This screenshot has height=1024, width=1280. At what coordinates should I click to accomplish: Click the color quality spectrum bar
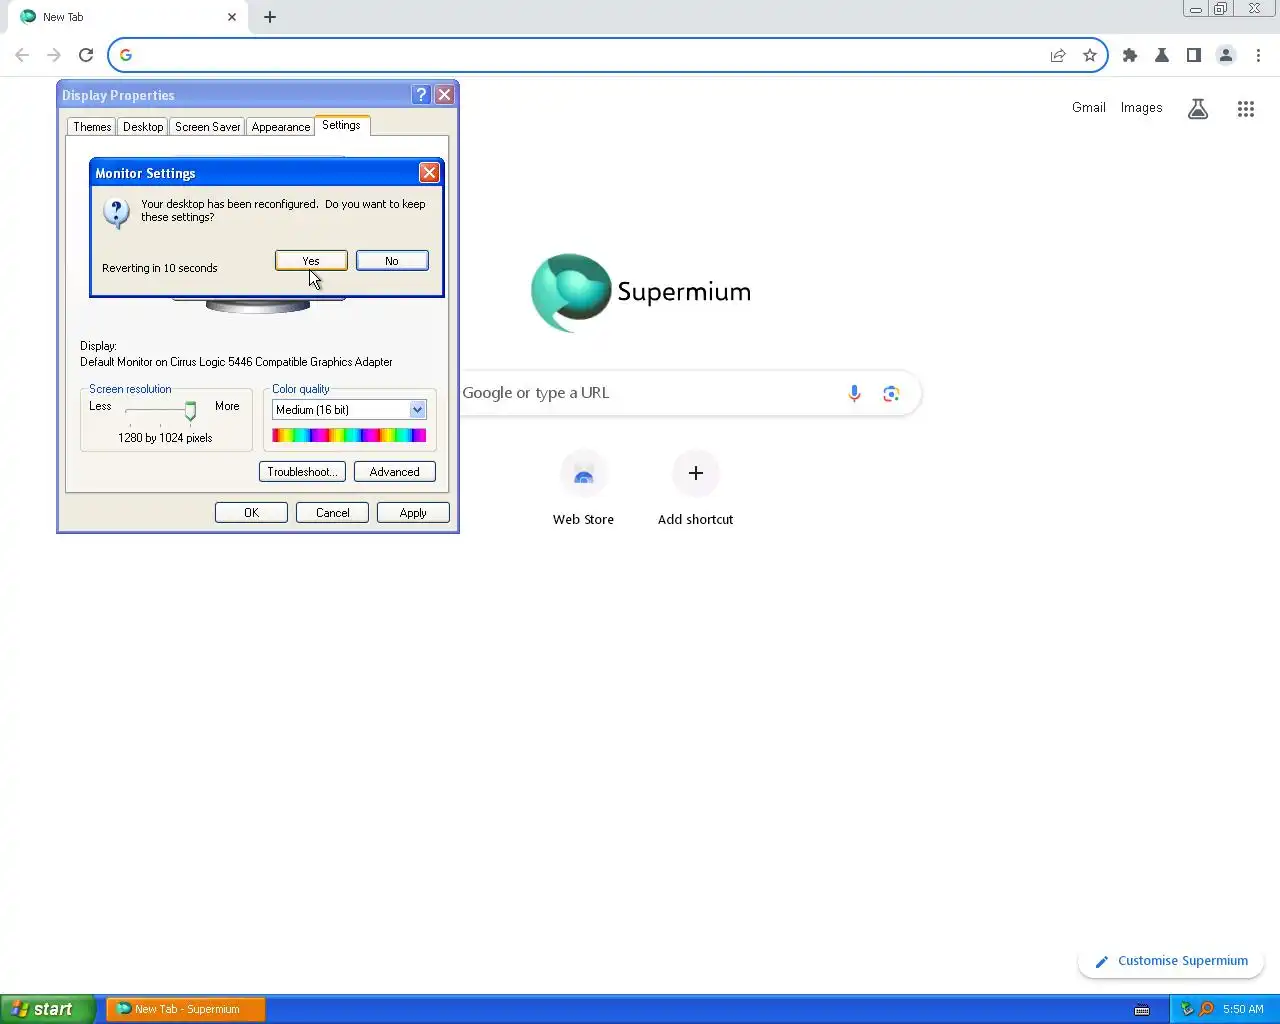tap(349, 435)
